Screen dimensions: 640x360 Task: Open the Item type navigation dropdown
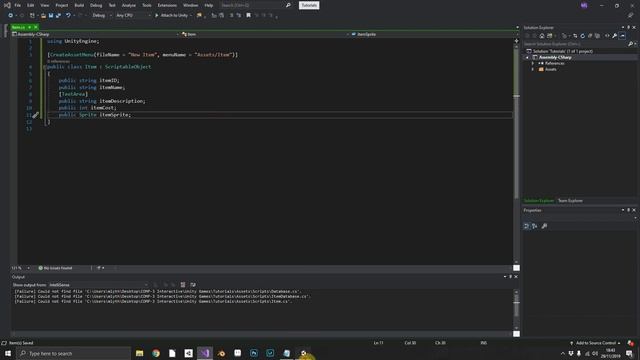pyautogui.click(x=264, y=34)
